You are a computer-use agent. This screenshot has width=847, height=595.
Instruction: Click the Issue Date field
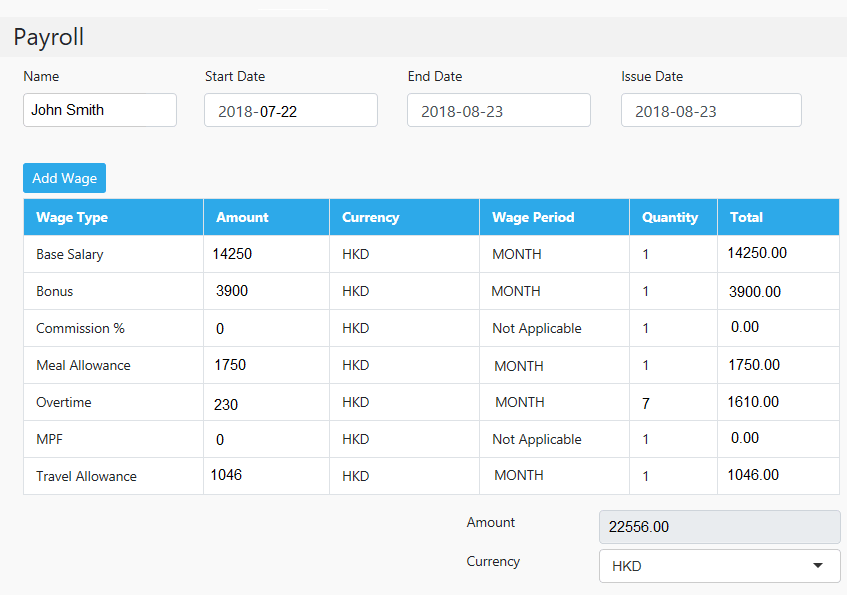[711, 110]
